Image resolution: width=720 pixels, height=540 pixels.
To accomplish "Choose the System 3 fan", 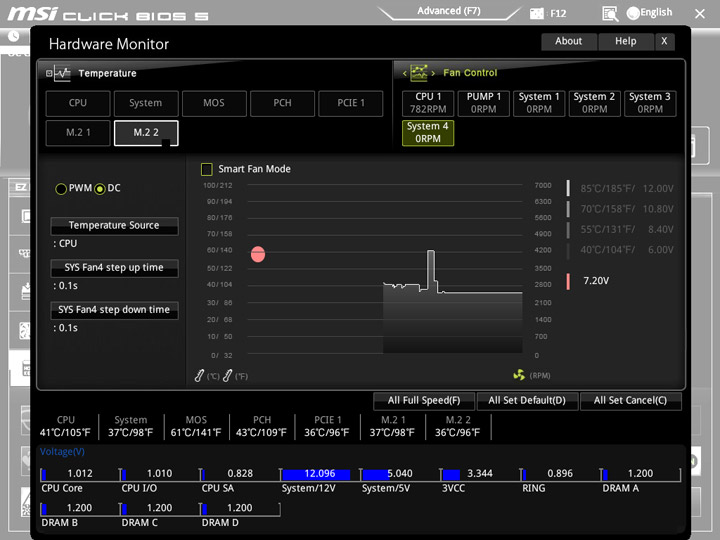I will coord(650,103).
